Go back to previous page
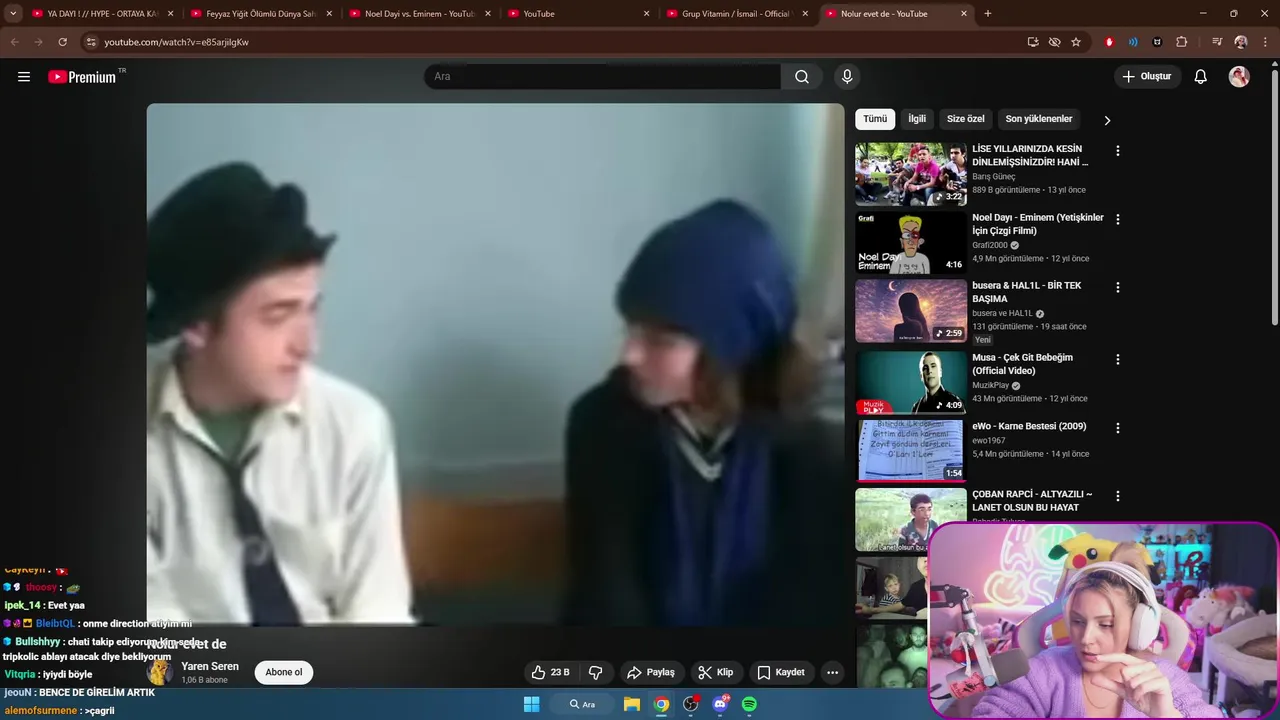1280x720 pixels. click(14, 42)
